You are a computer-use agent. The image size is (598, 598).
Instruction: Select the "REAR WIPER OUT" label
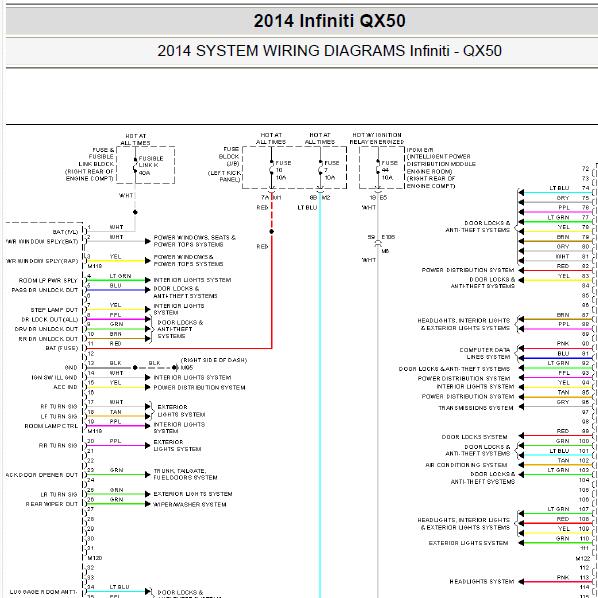click(52, 504)
